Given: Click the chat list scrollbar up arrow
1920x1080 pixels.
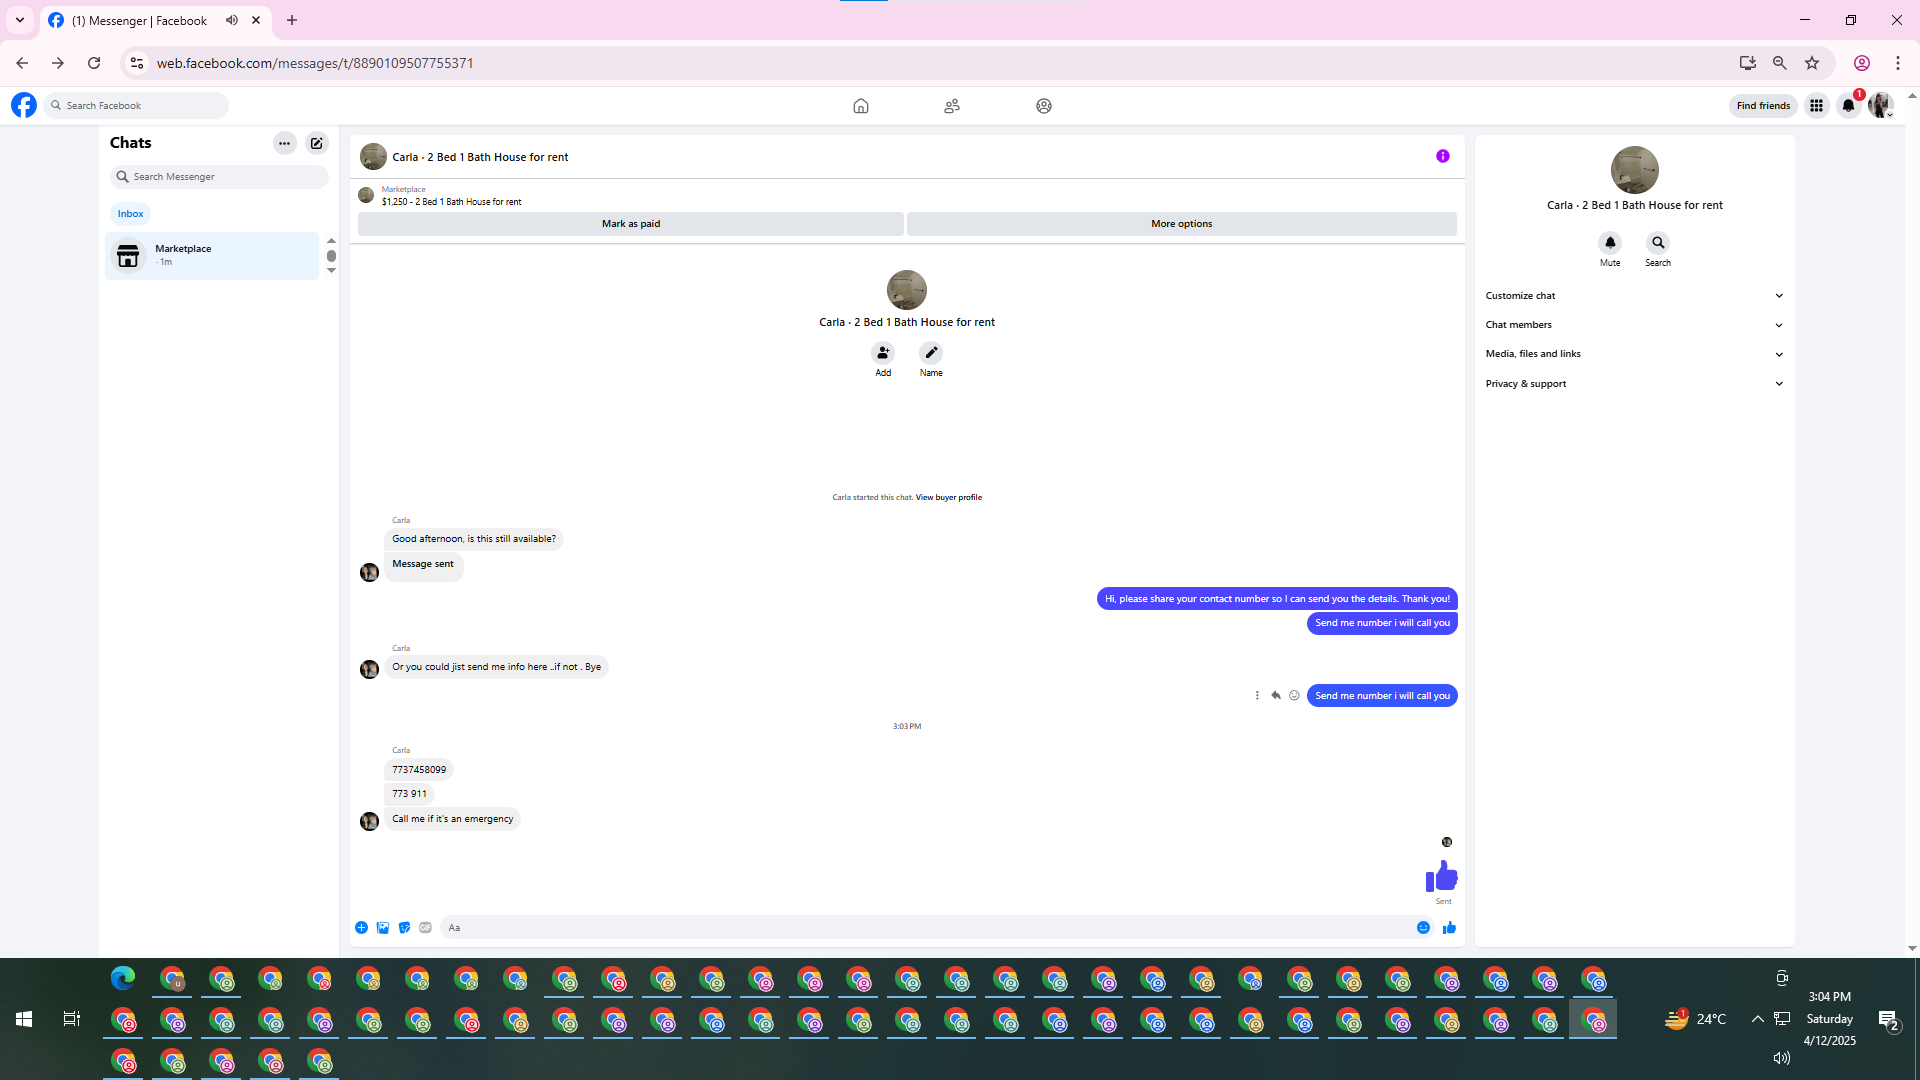Looking at the screenshot, I should (x=331, y=241).
